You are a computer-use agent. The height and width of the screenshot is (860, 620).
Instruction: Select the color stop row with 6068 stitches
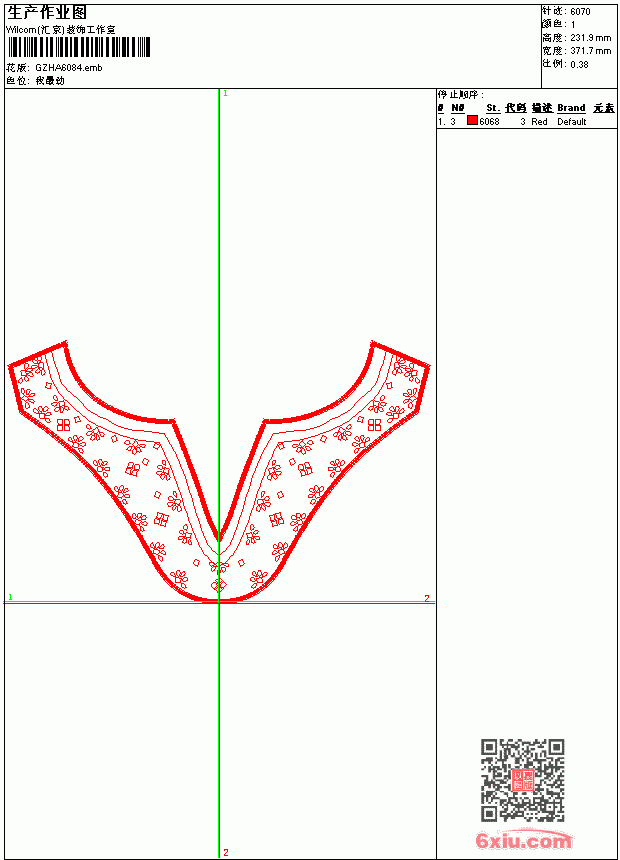click(527, 122)
